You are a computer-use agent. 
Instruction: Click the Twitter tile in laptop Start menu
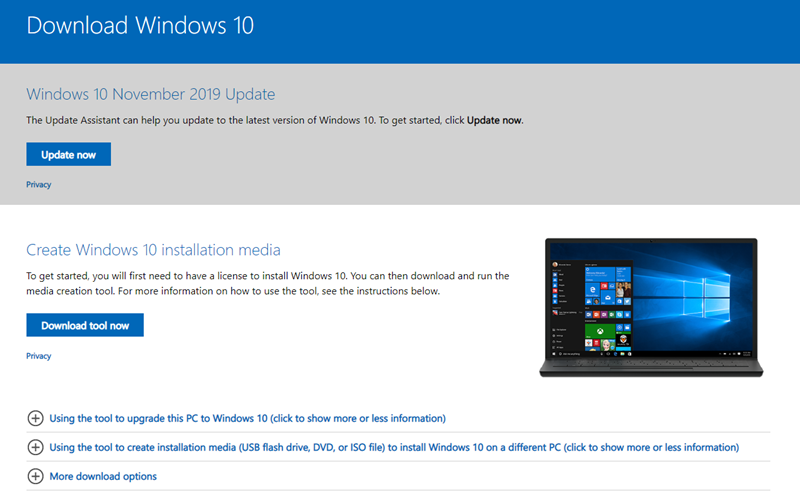627,302
